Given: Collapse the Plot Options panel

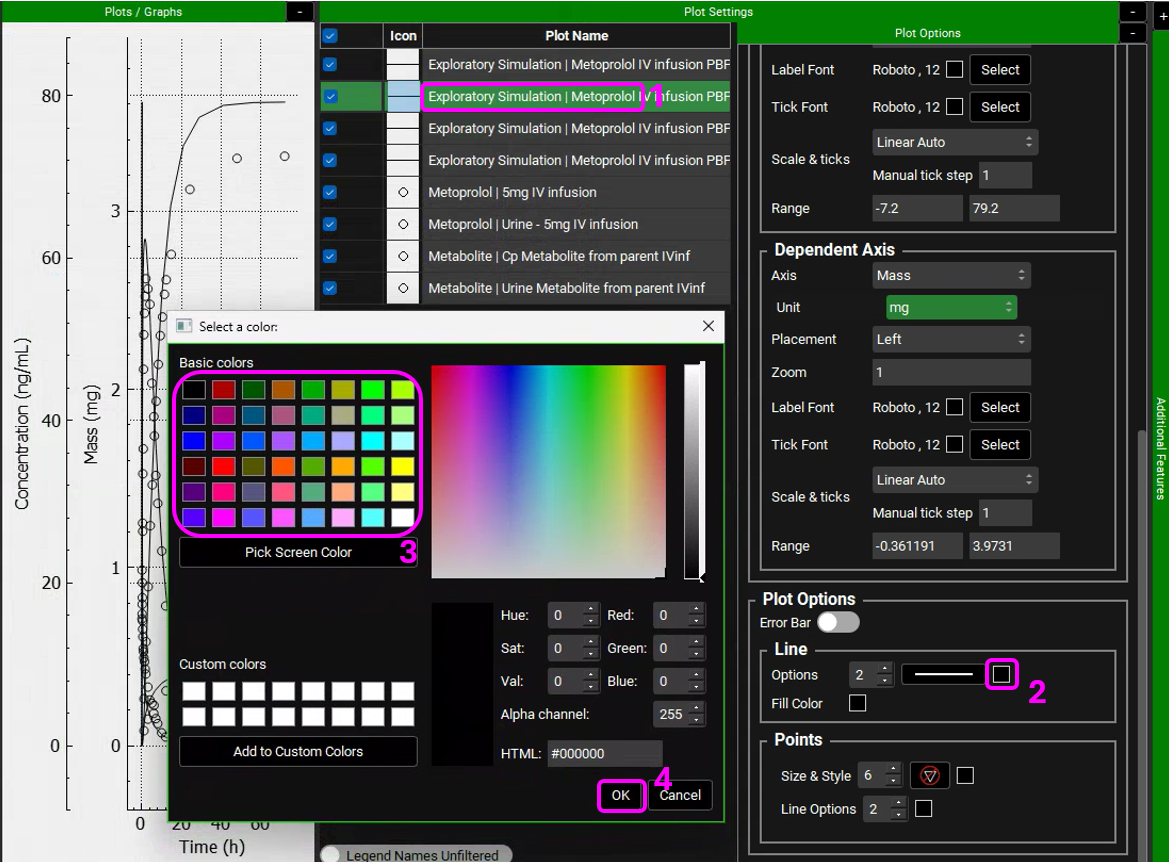Looking at the screenshot, I should click(x=1132, y=33).
